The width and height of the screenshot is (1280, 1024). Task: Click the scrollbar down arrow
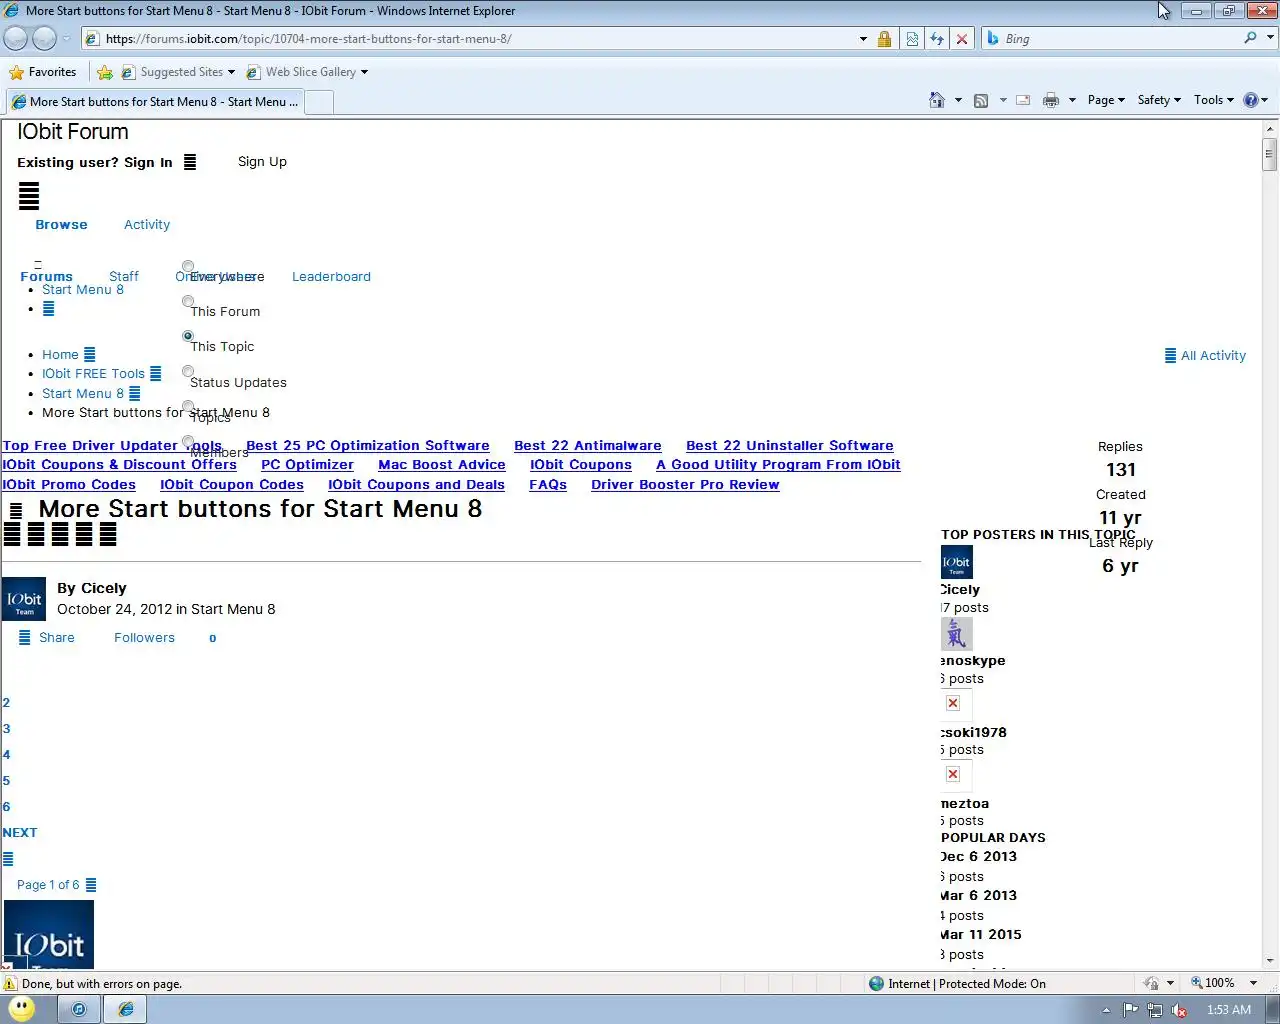[x=1270, y=961]
